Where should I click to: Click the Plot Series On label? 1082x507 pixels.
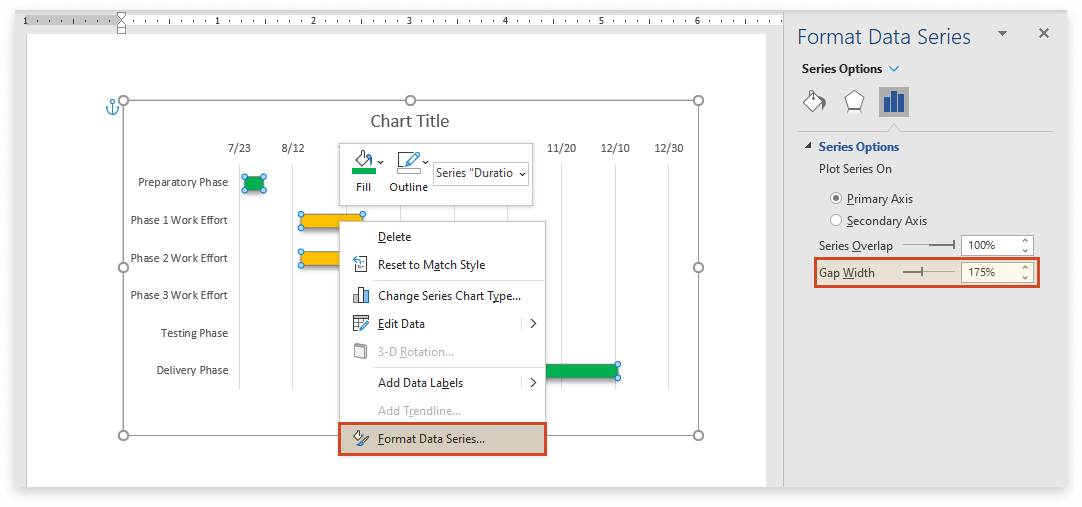tap(855, 169)
